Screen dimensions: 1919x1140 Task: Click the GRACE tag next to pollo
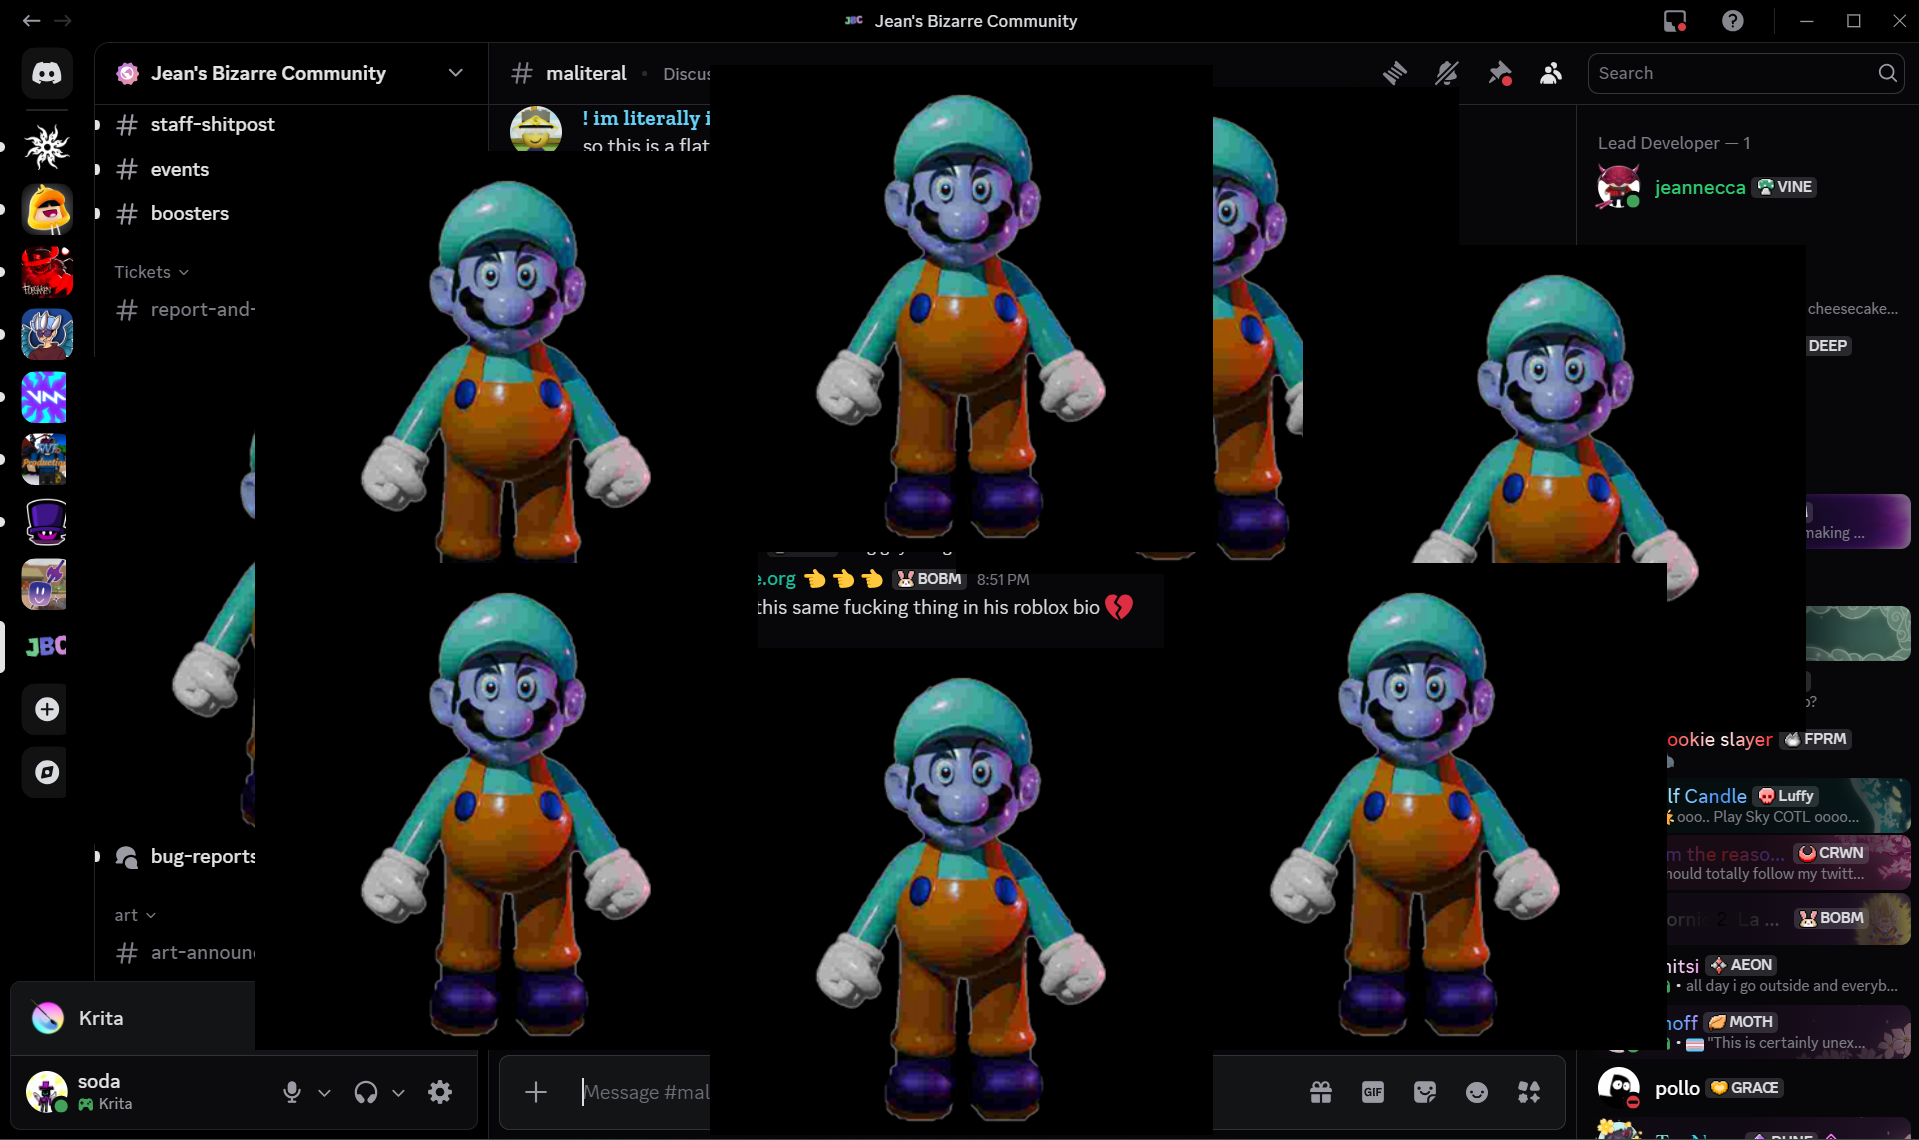(1745, 1088)
